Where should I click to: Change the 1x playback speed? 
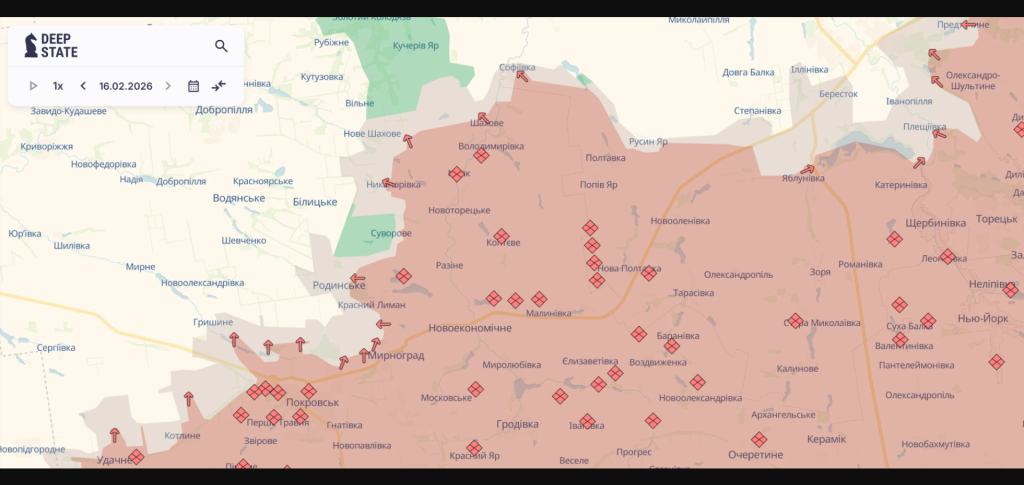(58, 86)
